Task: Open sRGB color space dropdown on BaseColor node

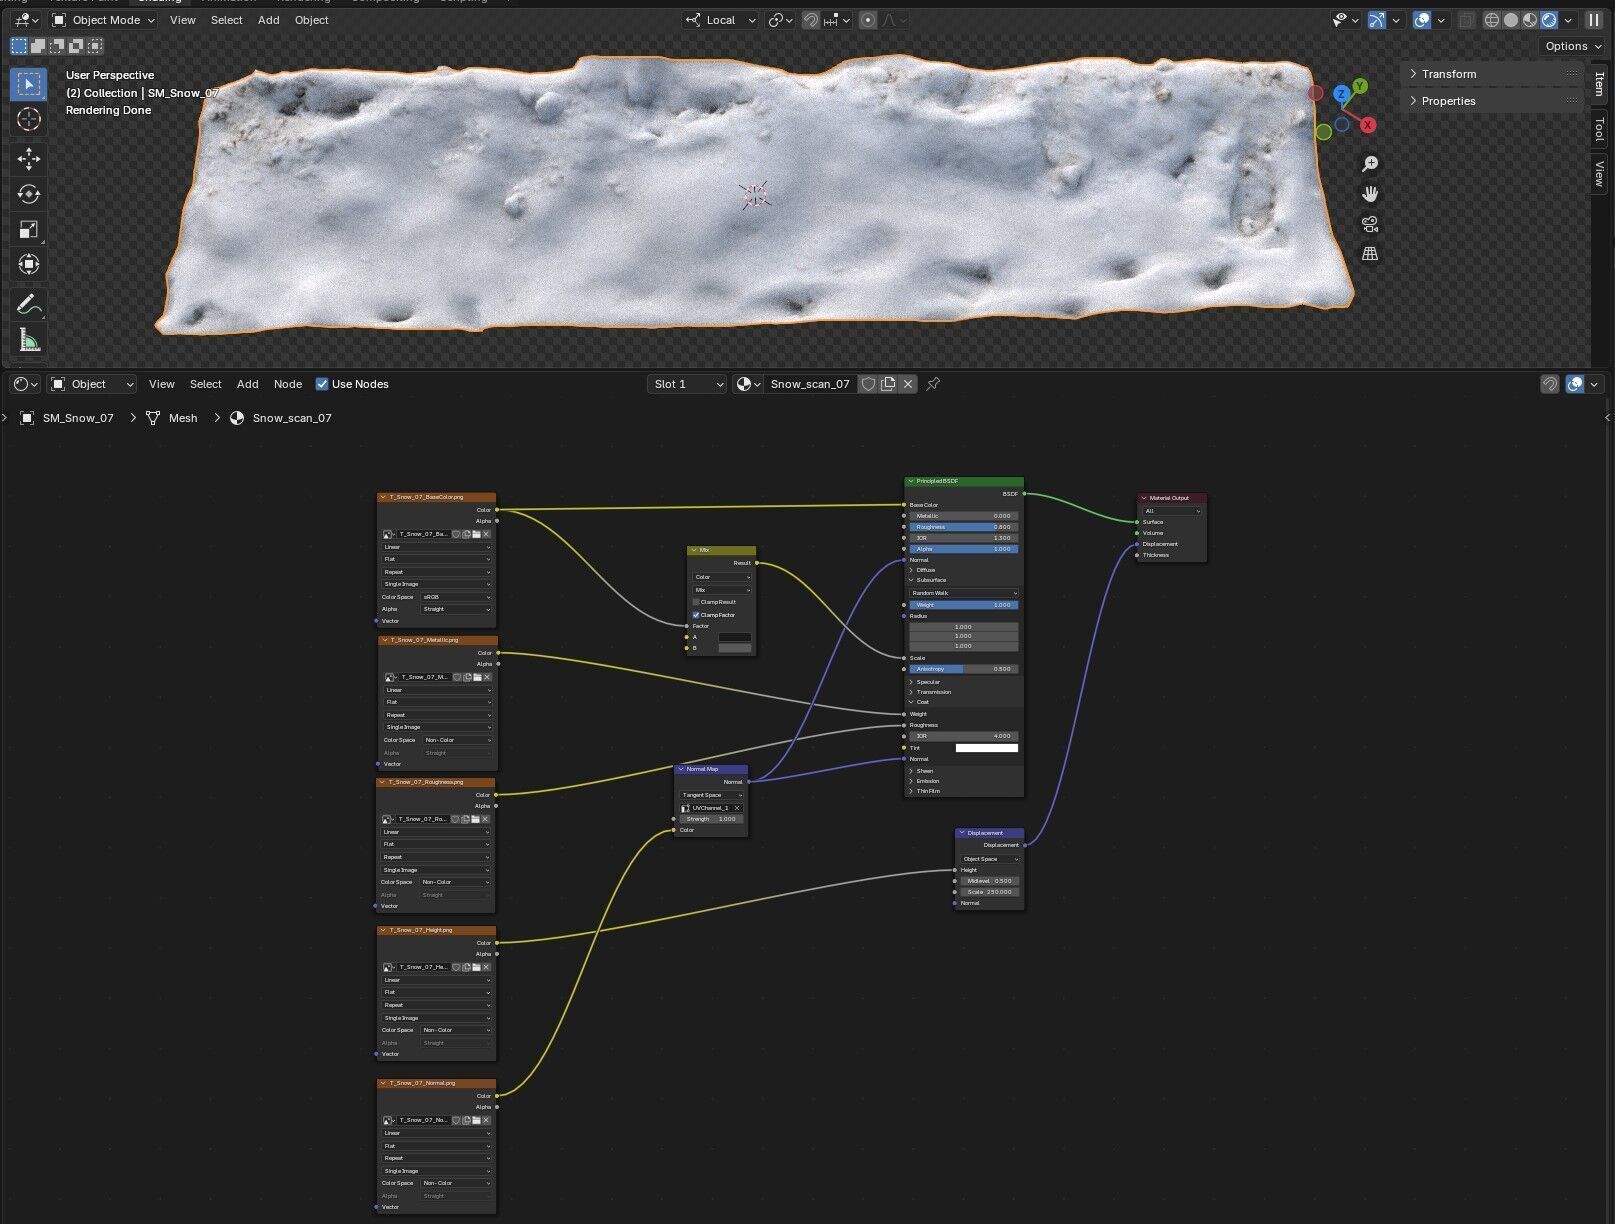Action: click(x=455, y=597)
